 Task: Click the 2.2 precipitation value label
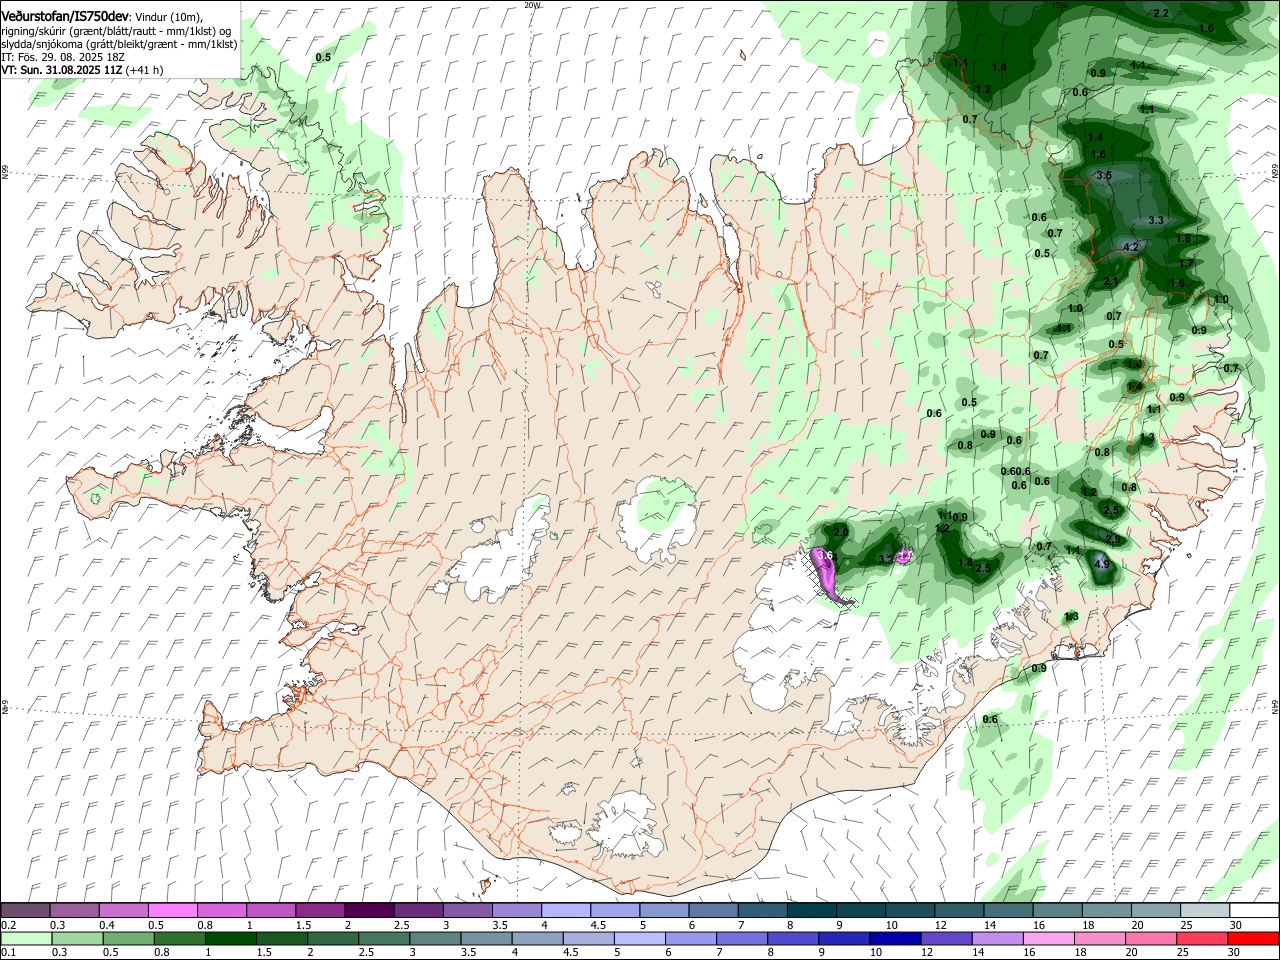(1161, 13)
